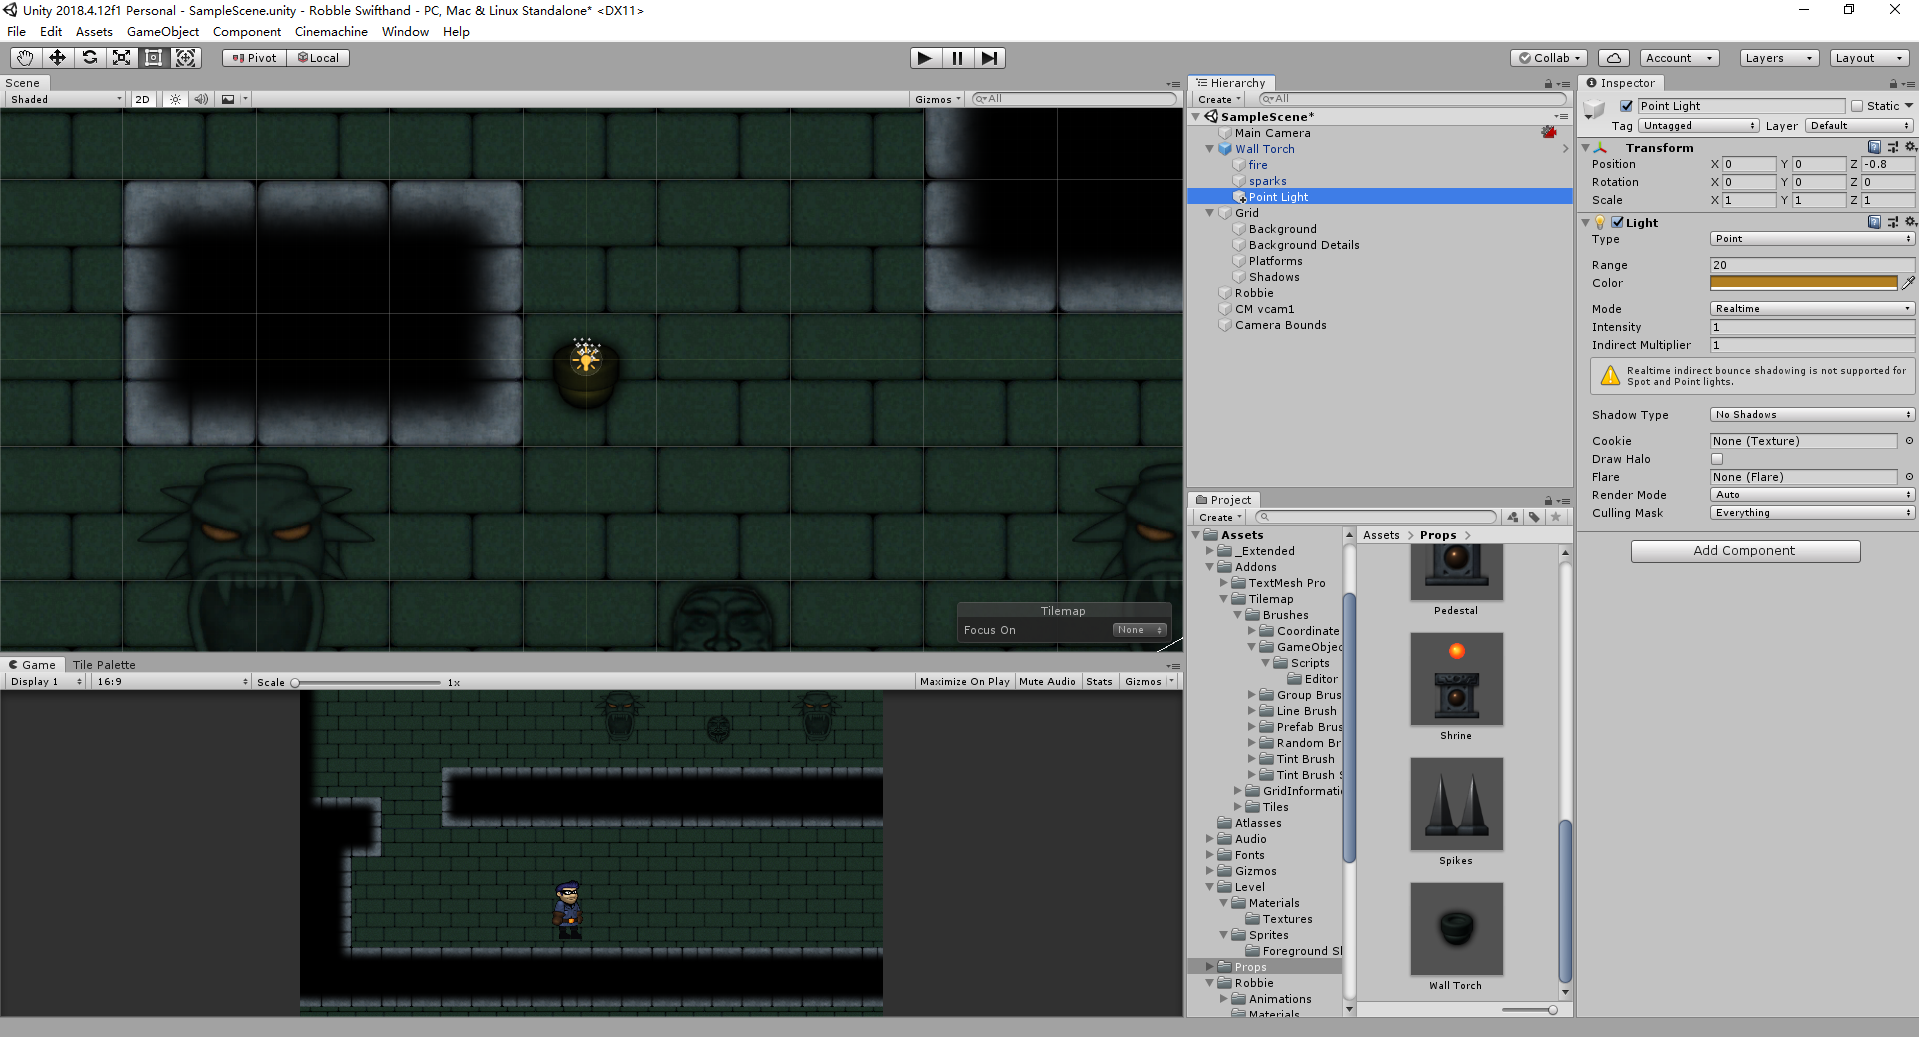Image resolution: width=1919 pixels, height=1037 pixels.
Task: Click the Project Create button
Action: click(x=1220, y=517)
